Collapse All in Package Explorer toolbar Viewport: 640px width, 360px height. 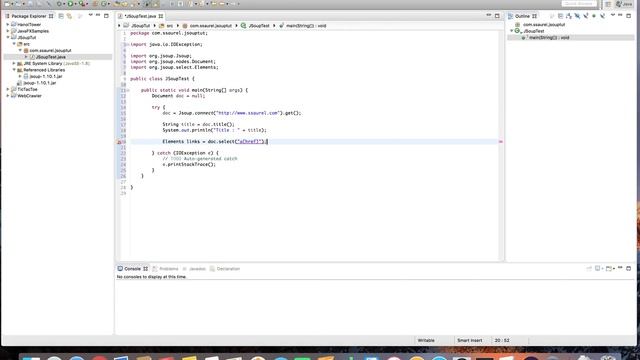click(x=61, y=16)
